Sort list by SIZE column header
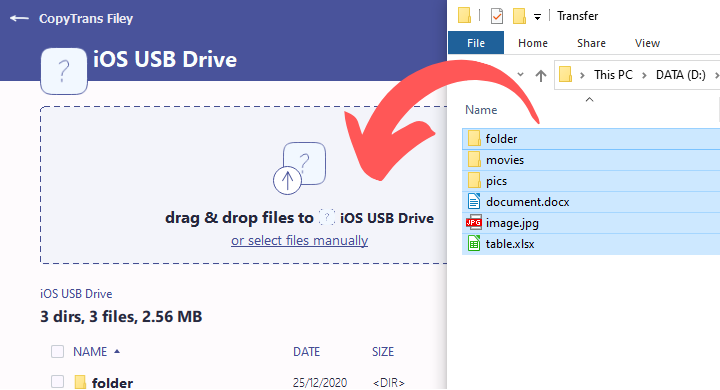Screen dimensions: 720x390 click(x=383, y=351)
